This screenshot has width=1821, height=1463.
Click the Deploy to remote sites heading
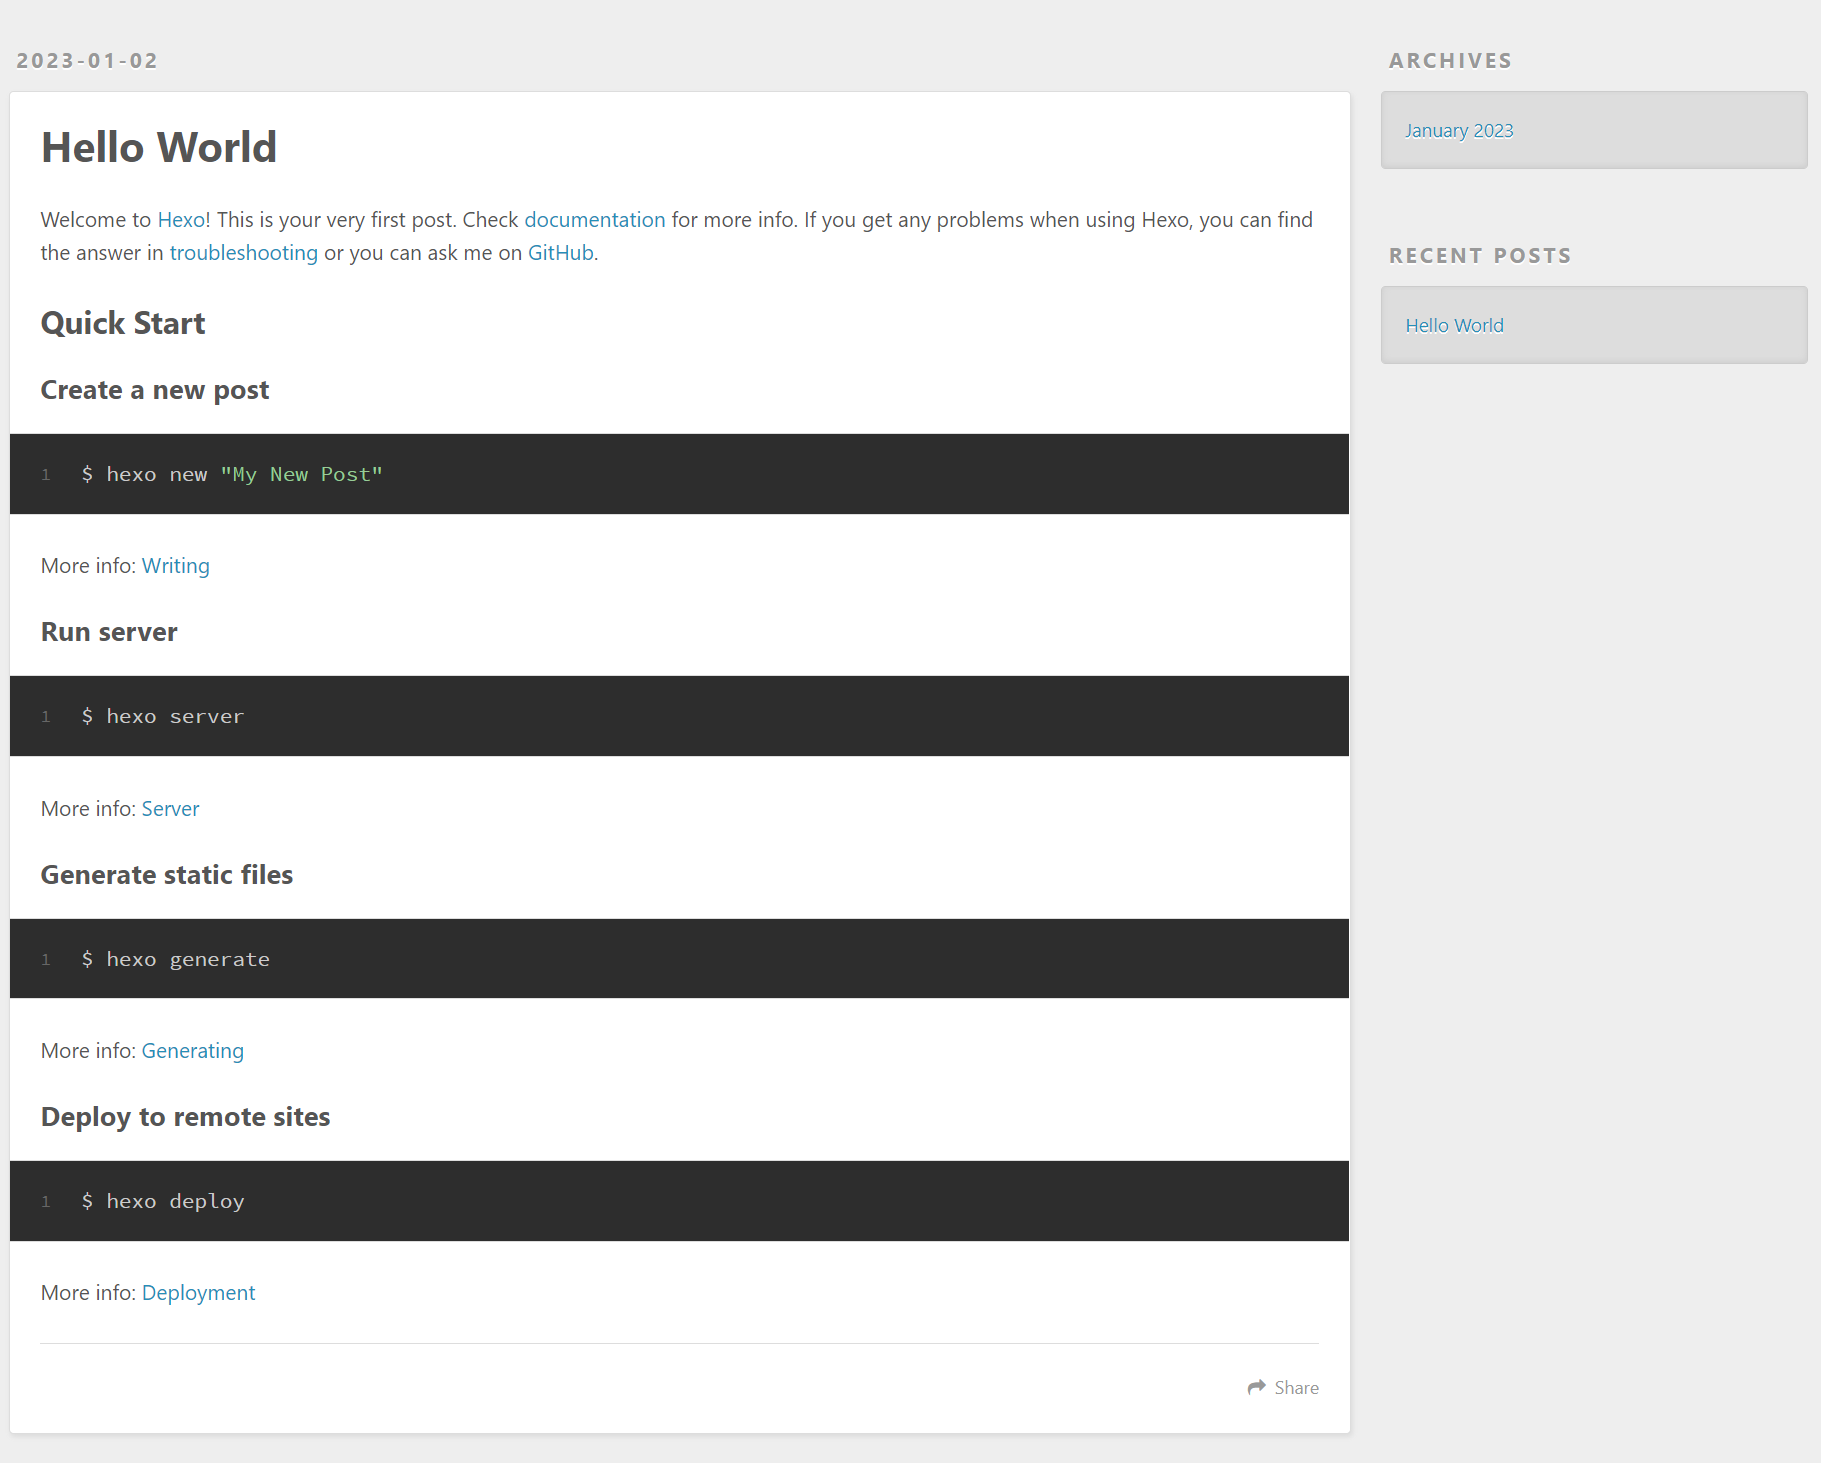pos(185,1117)
